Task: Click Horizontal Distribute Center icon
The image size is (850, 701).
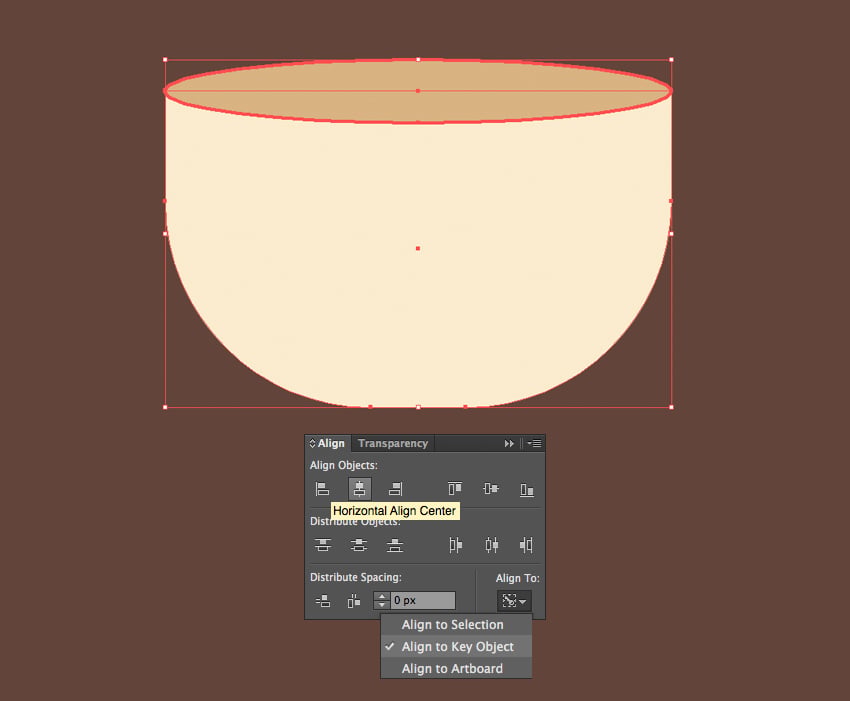Action: (x=491, y=544)
